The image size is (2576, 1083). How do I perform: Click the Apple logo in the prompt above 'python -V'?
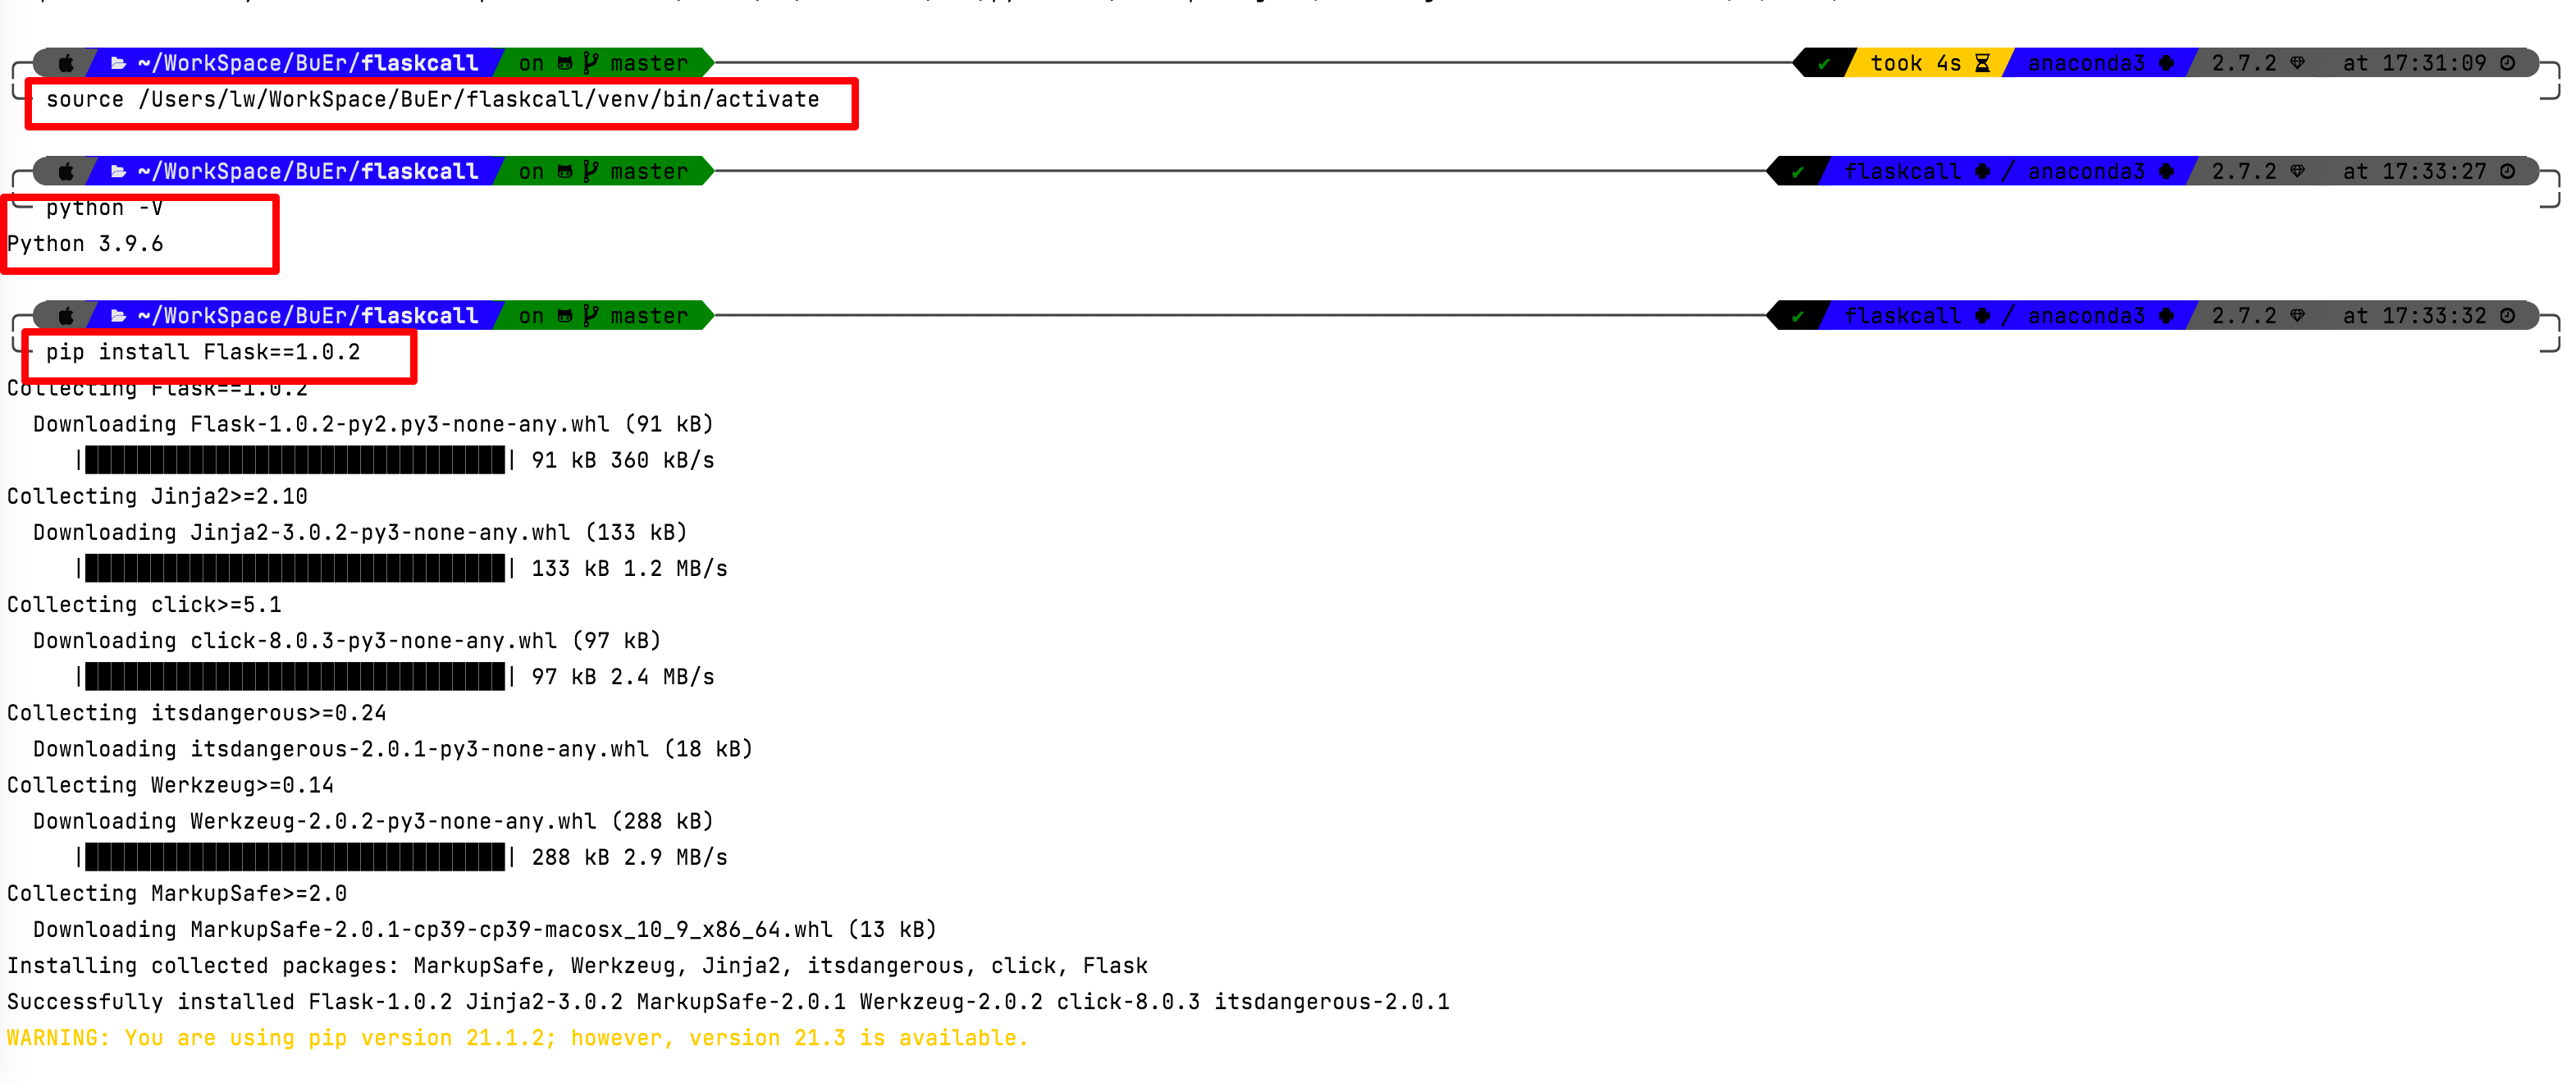coord(66,172)
